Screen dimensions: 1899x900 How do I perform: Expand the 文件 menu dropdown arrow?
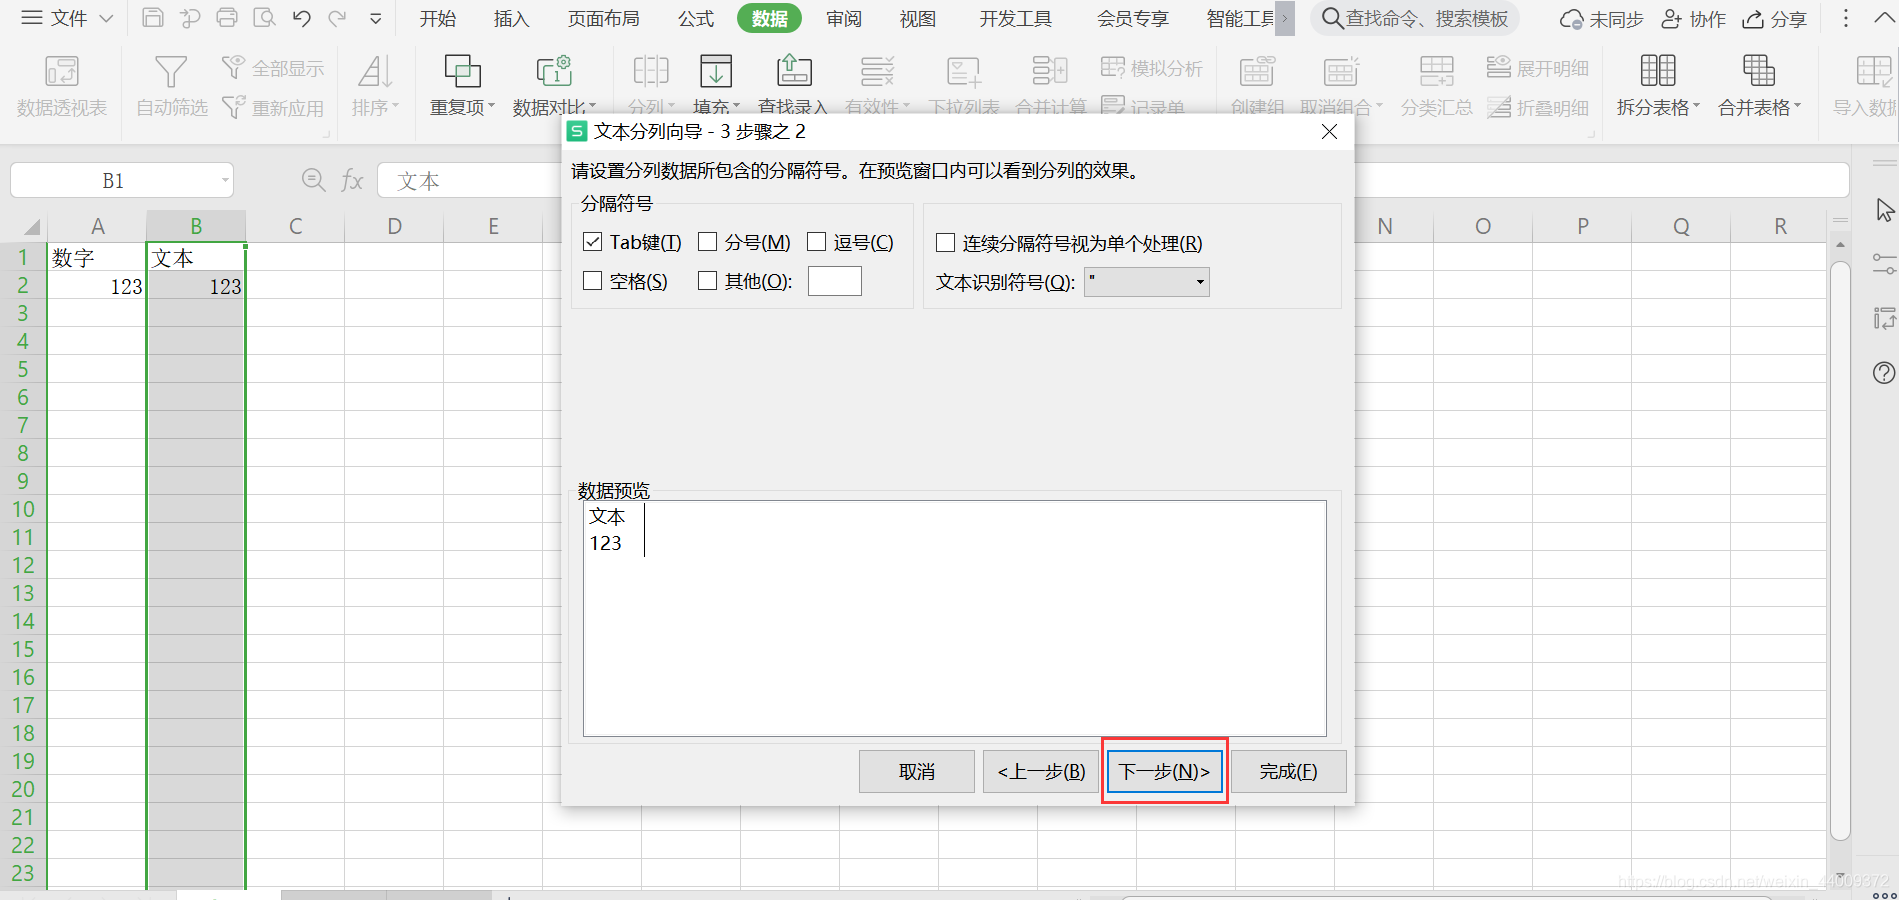[x=106, y=18]
